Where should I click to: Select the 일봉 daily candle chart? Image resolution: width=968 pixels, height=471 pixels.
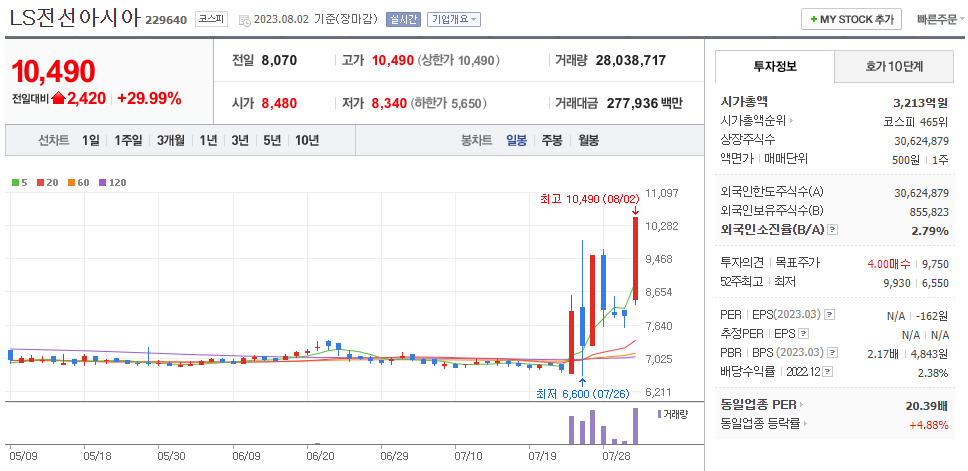coord(517,140)
